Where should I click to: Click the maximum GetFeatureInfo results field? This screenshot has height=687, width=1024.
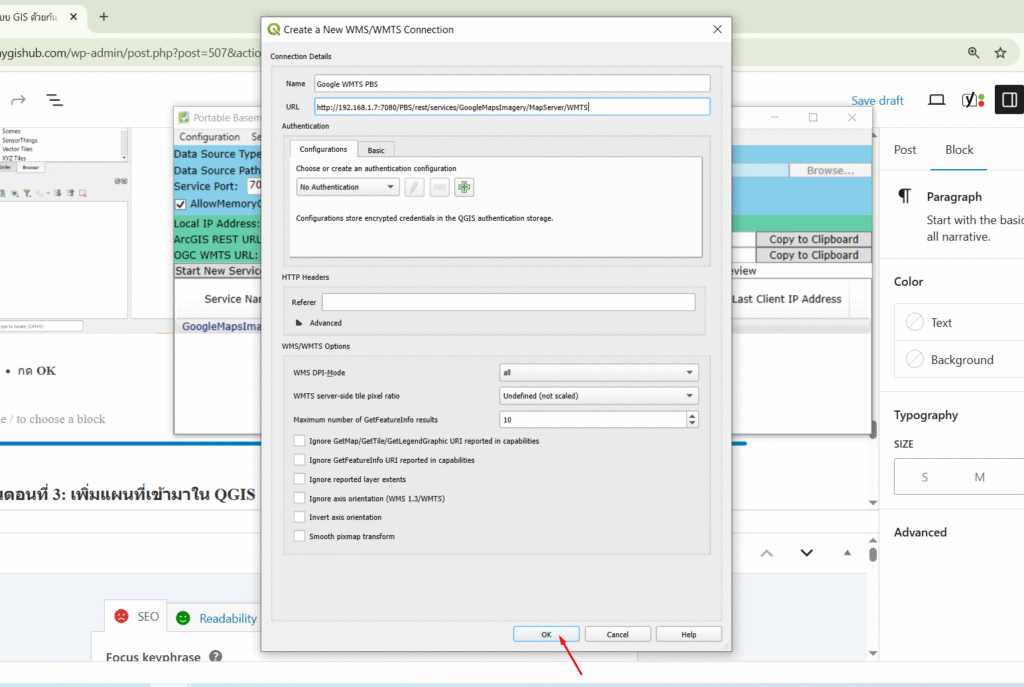[593, 419]
